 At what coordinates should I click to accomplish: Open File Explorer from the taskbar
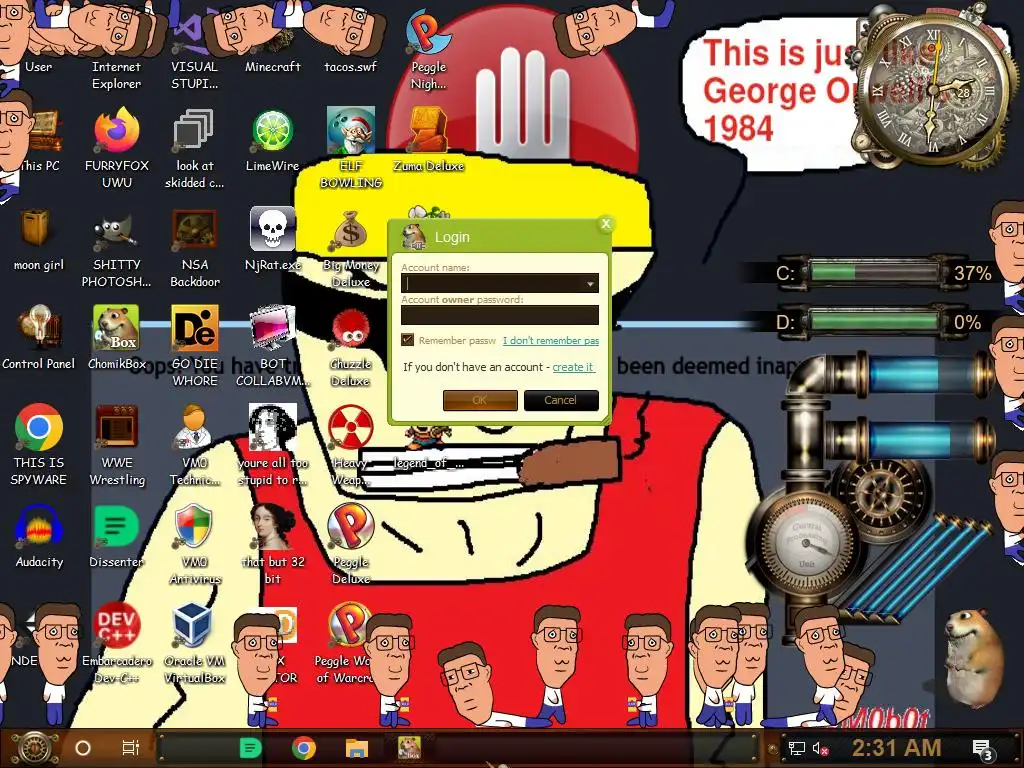pos(357,748)
